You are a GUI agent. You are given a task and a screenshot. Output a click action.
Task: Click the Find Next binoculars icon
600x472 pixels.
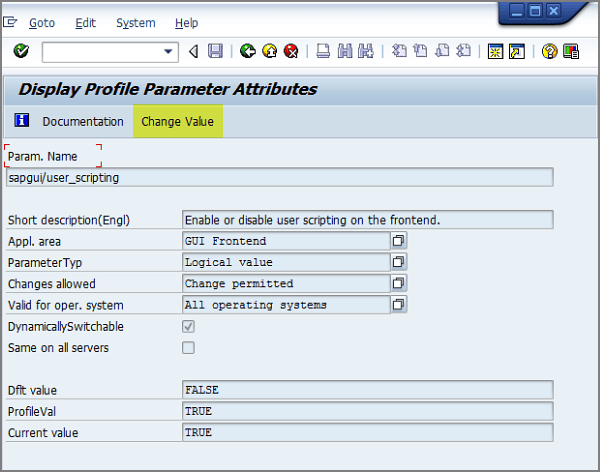366,51
